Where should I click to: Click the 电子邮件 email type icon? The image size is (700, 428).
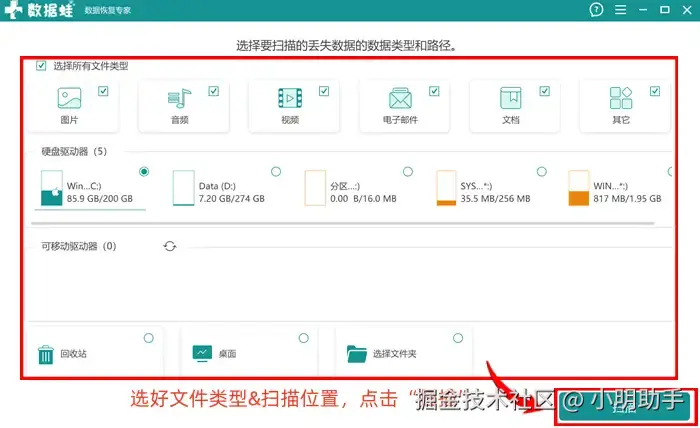tap(400, 98)
